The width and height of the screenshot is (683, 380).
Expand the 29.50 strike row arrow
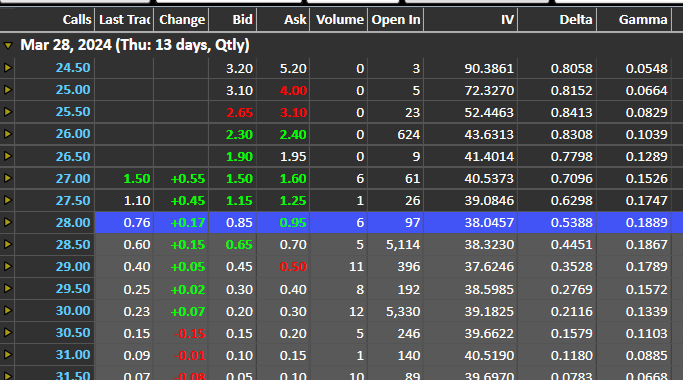click(7, 288)
